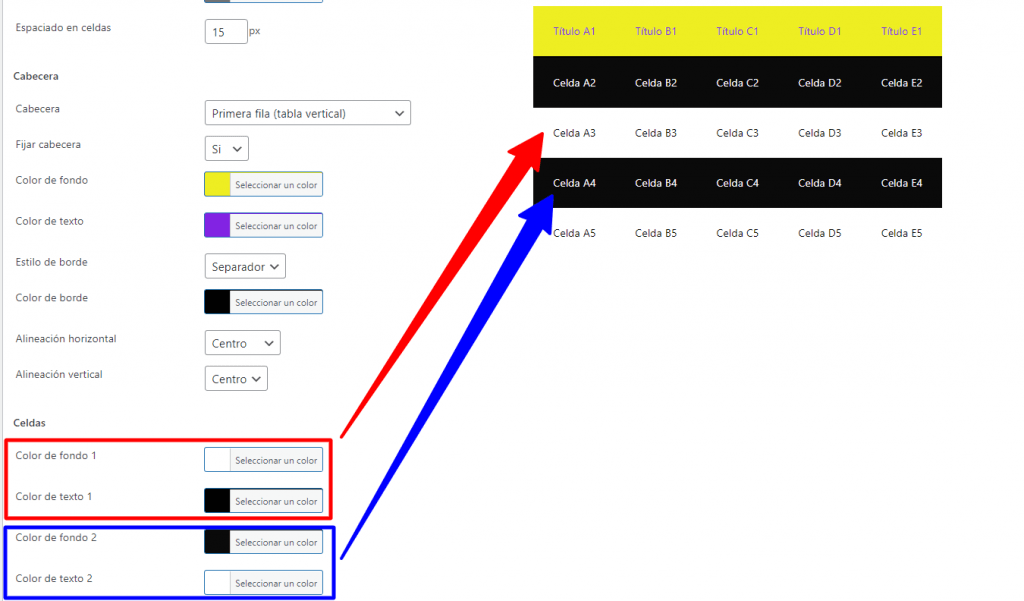1024x601 pixels.
Task: Expand the Estilo de borde dropdown
Action: pyautogui.click(x=245, y=266)
